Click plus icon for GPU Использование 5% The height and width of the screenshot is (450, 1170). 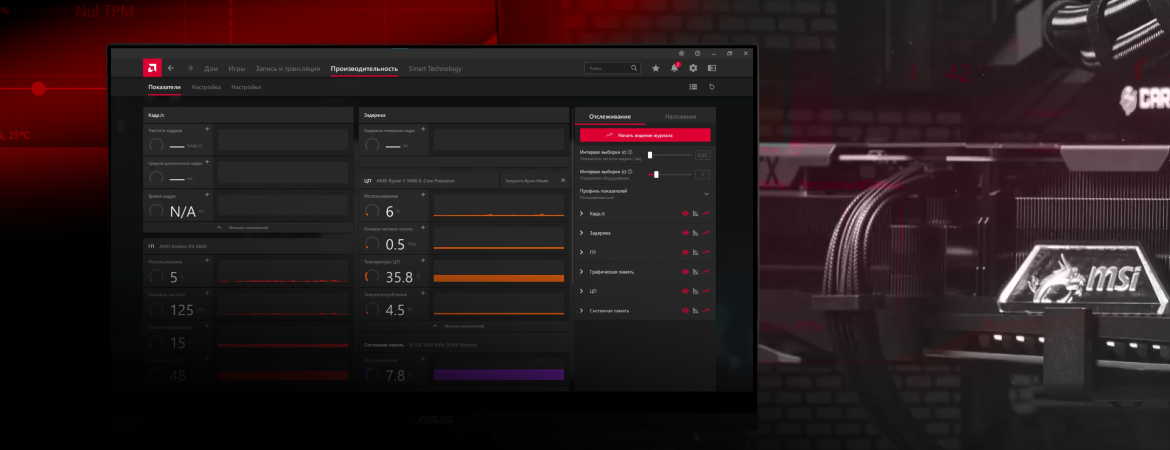coord(207,260)
